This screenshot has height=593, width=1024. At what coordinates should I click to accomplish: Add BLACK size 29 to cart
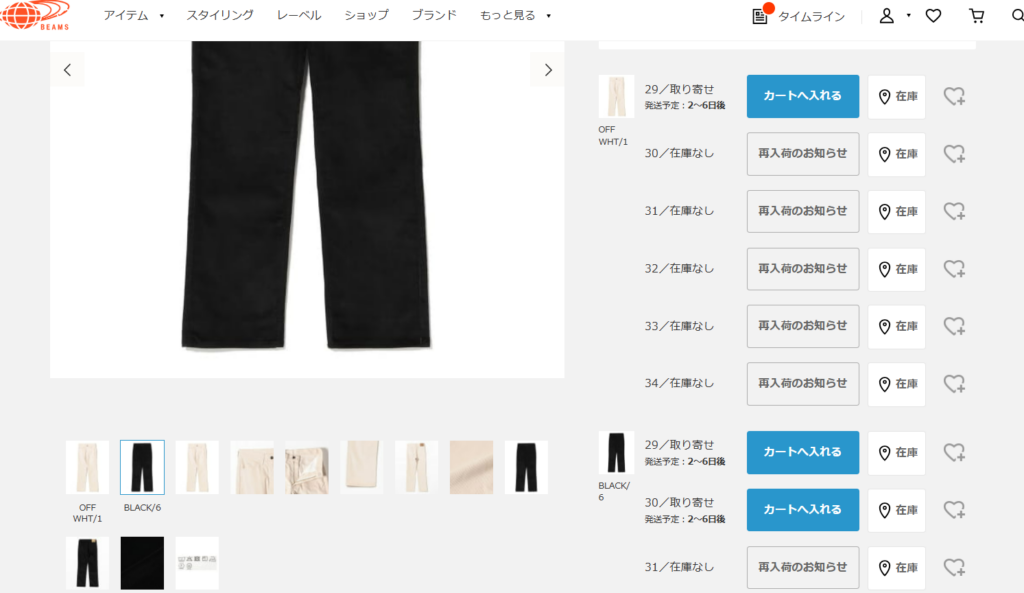tap(803, 453)
